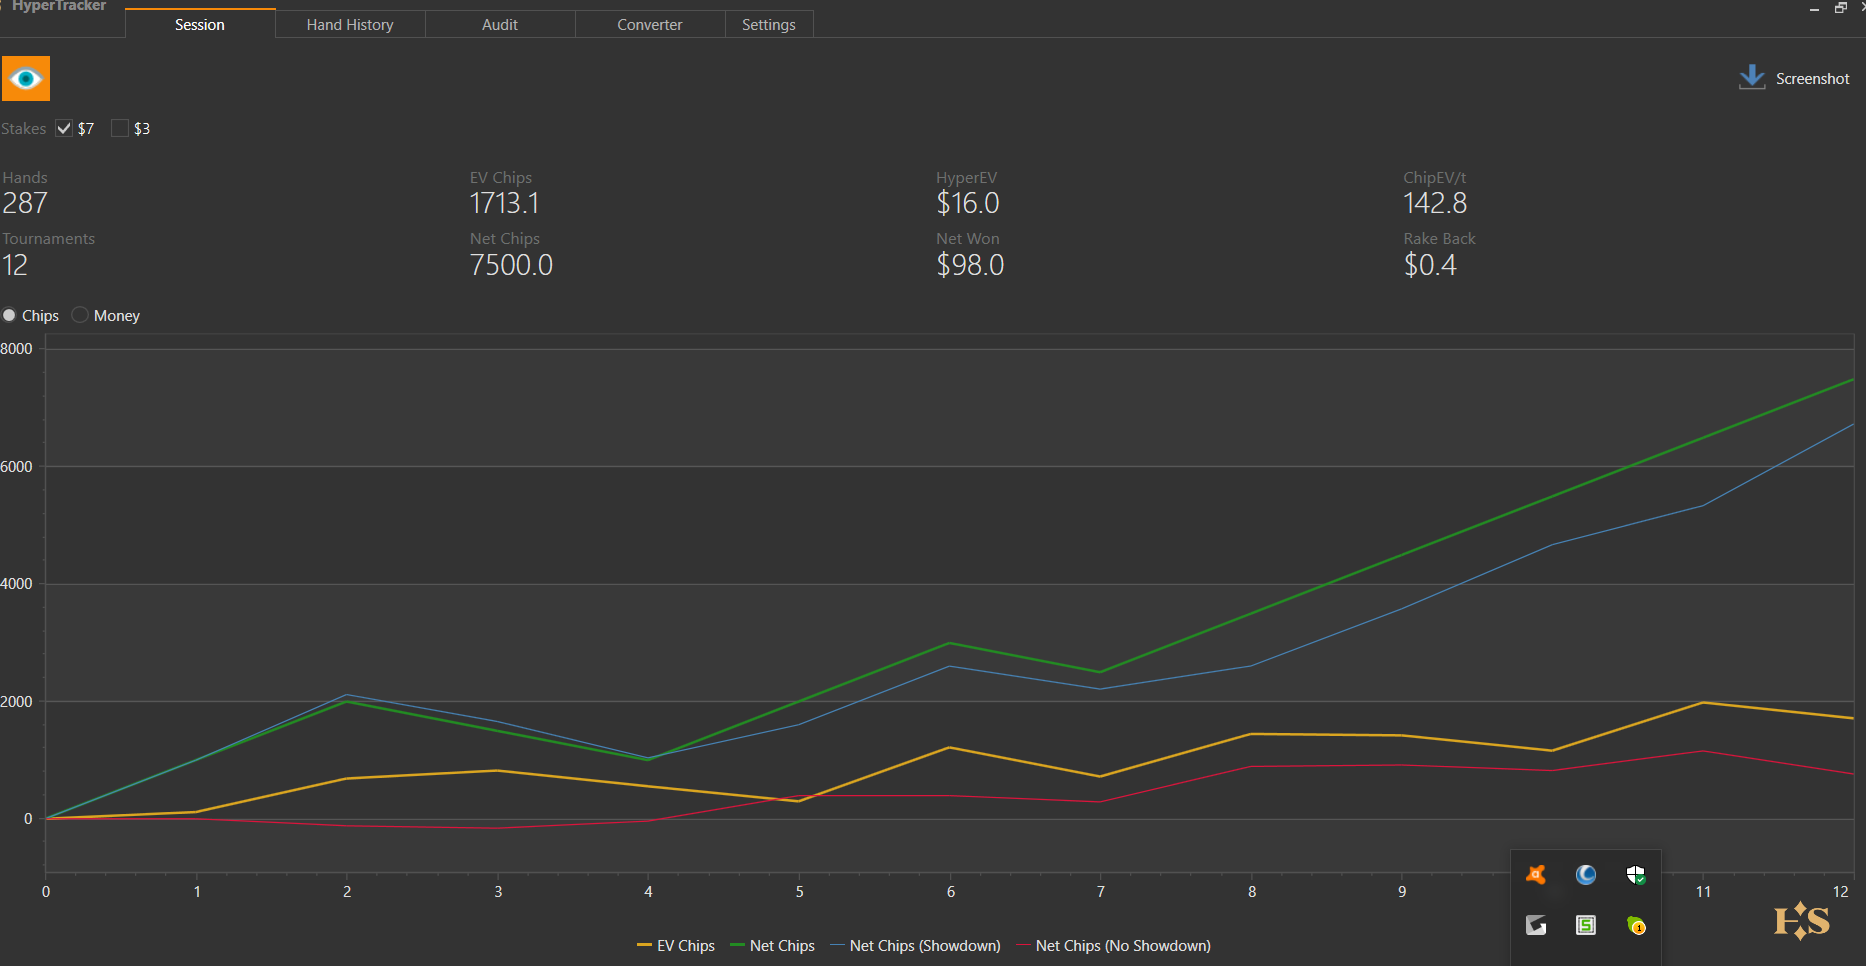The image size is (1866, 966).
Task: Restore down the HyperTracker window
Action: [x=1840, y=8]
